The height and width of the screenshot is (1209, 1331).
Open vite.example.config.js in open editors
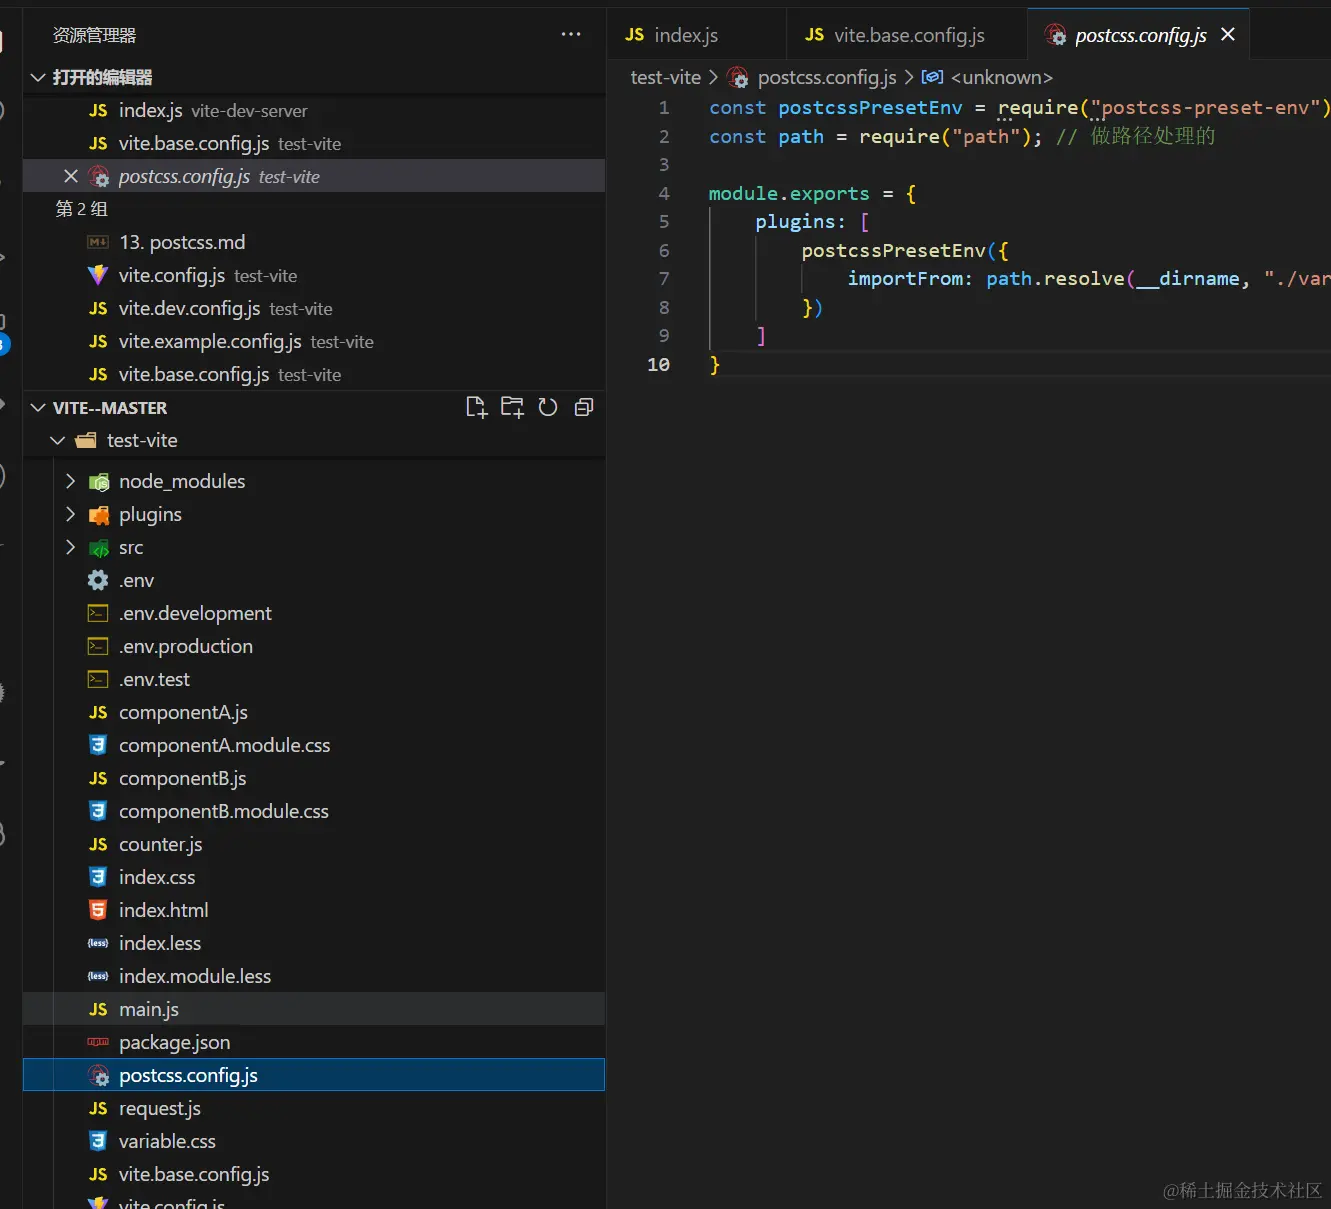tap(314, 341)
